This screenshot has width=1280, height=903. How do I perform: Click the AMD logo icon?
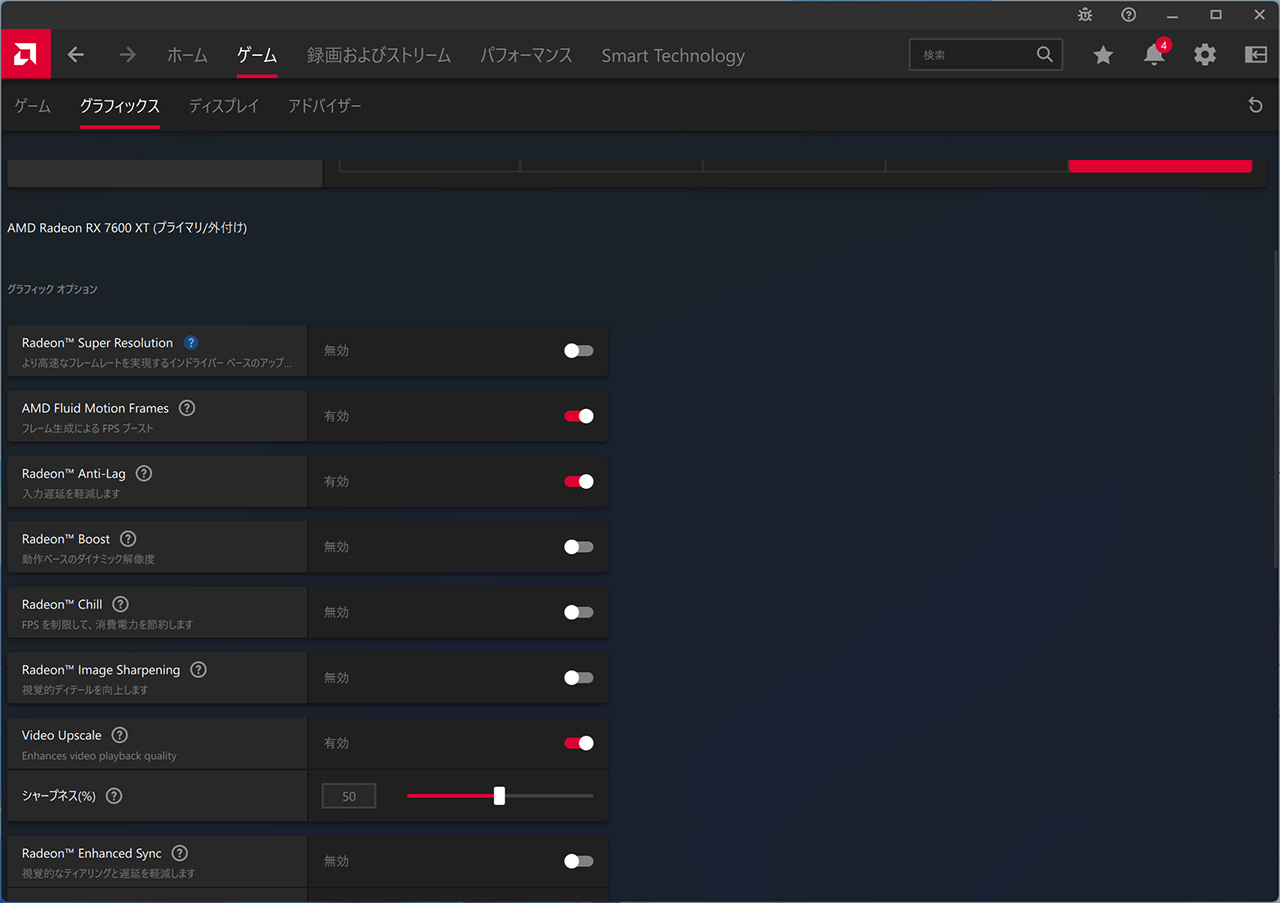[25, 55]
